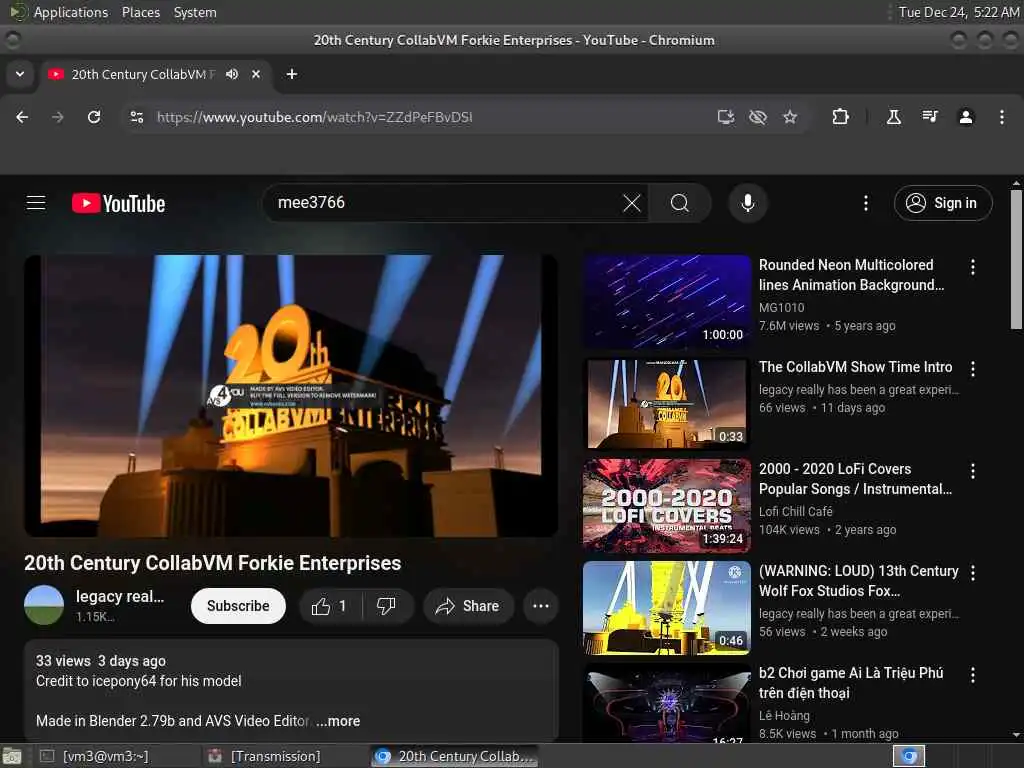The height and width of the screenshot is (768, 1024).
Task: Dislike the video with thumbs down
Action: click(x=387, y=606)
